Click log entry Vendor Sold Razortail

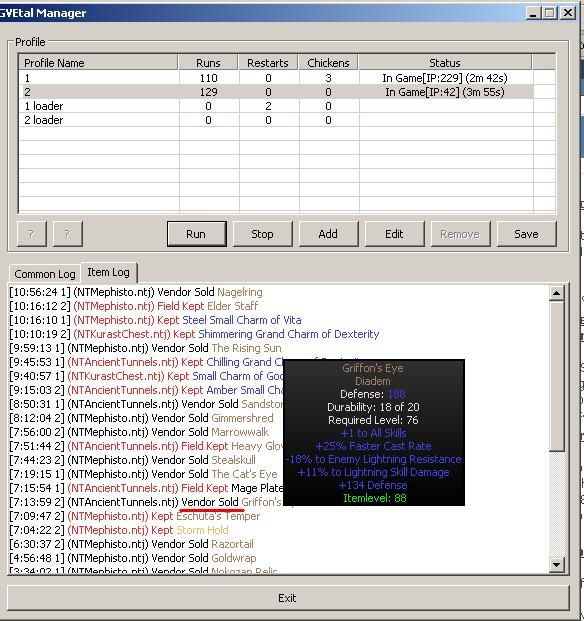click(132, 544)
